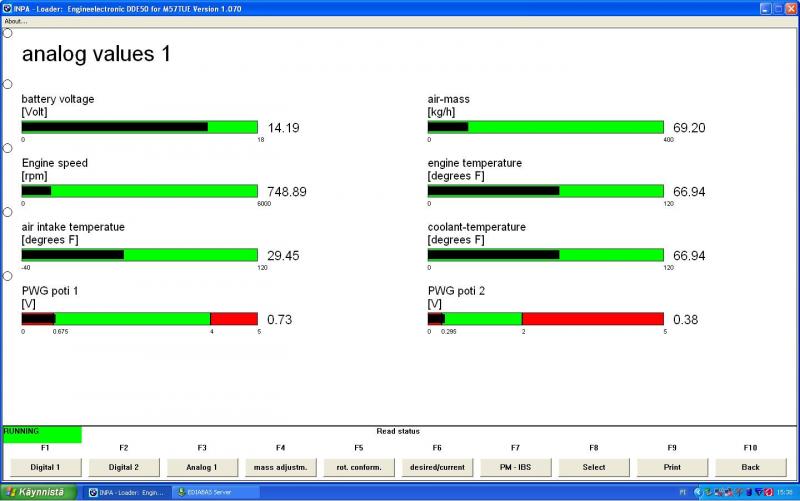Viewport: 800px width, 501px height.
Task: Select the radio button next to 'analog values 1'
Action: click(8, 33)
